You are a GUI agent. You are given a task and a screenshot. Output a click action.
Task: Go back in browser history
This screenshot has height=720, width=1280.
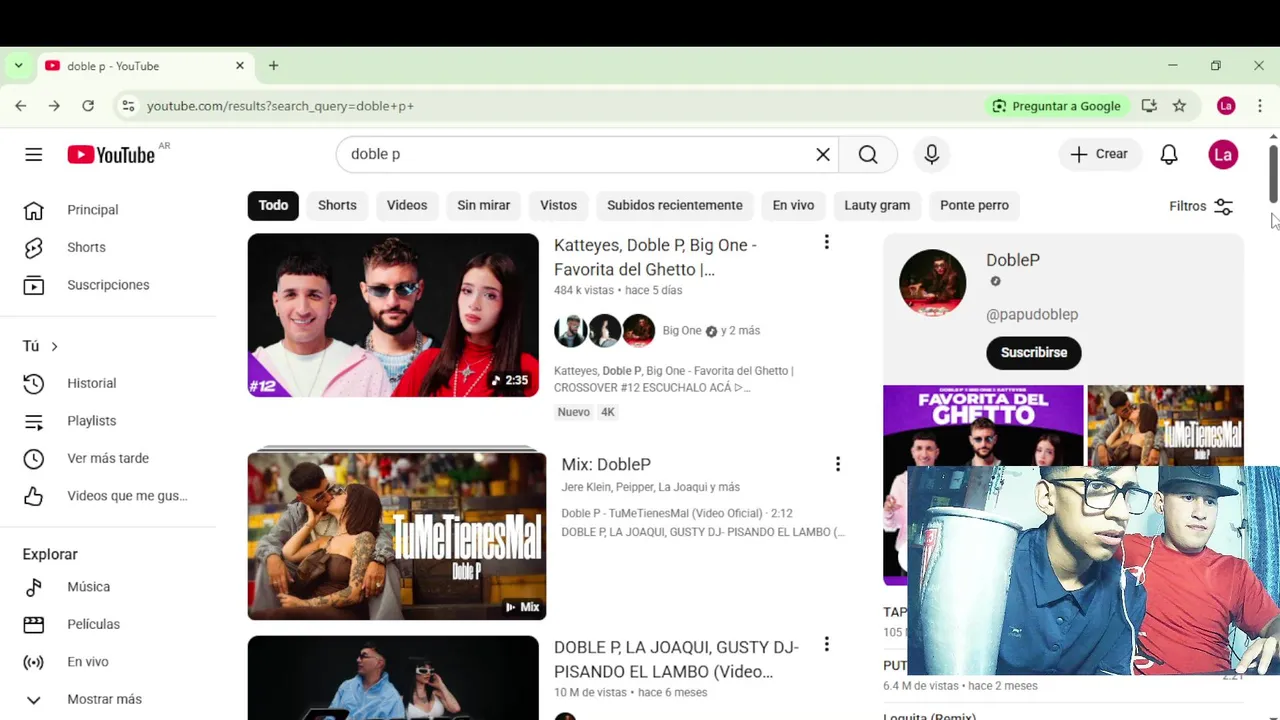click(21, 106)
